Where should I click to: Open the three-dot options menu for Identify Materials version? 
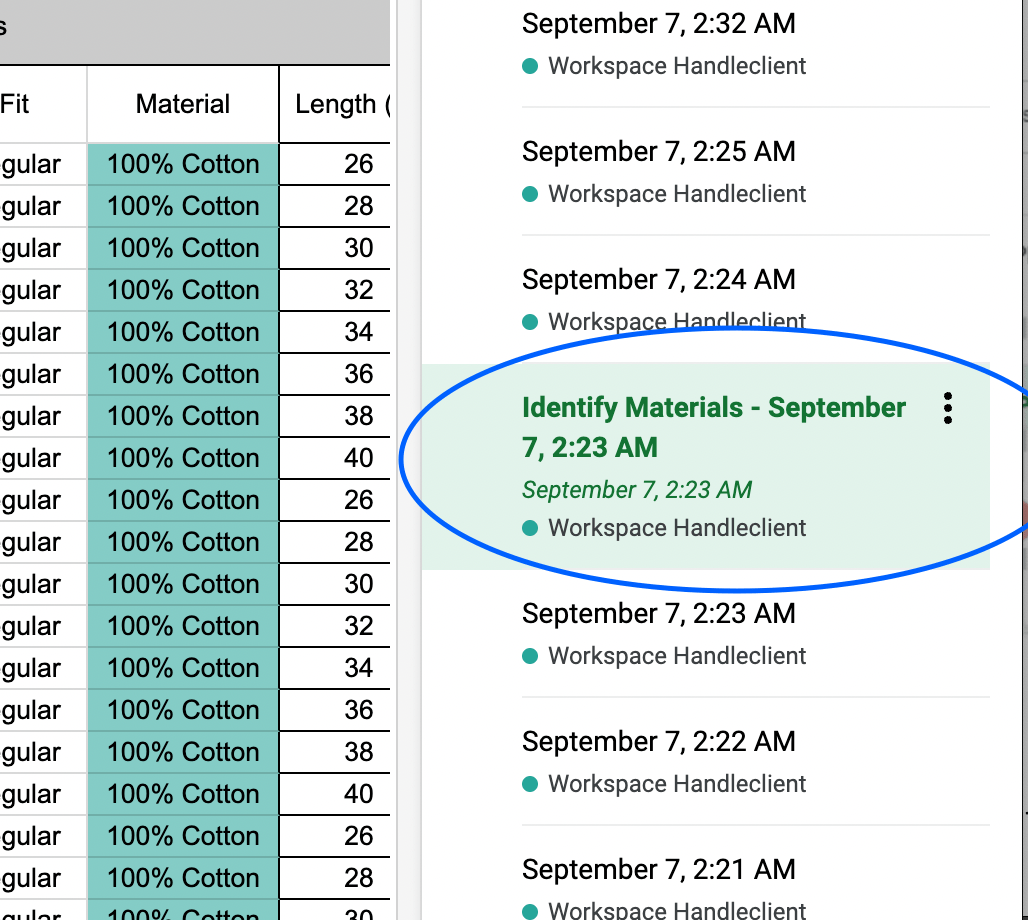(x=947, y=408)
